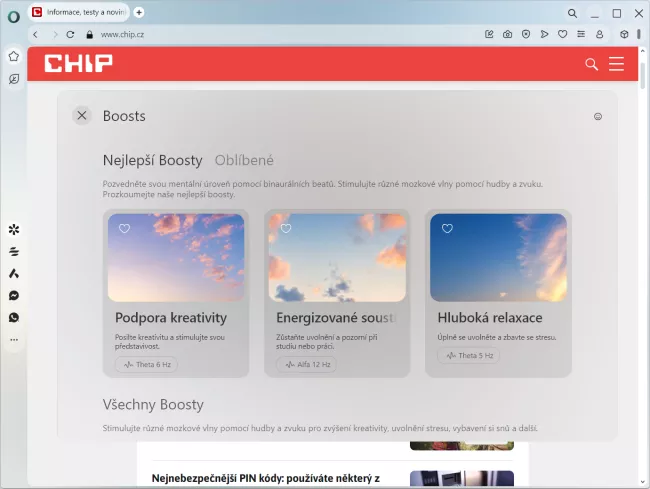Click the www.chip.cz address field
Screen dimensions: 650x489
[x=250, y=34]
